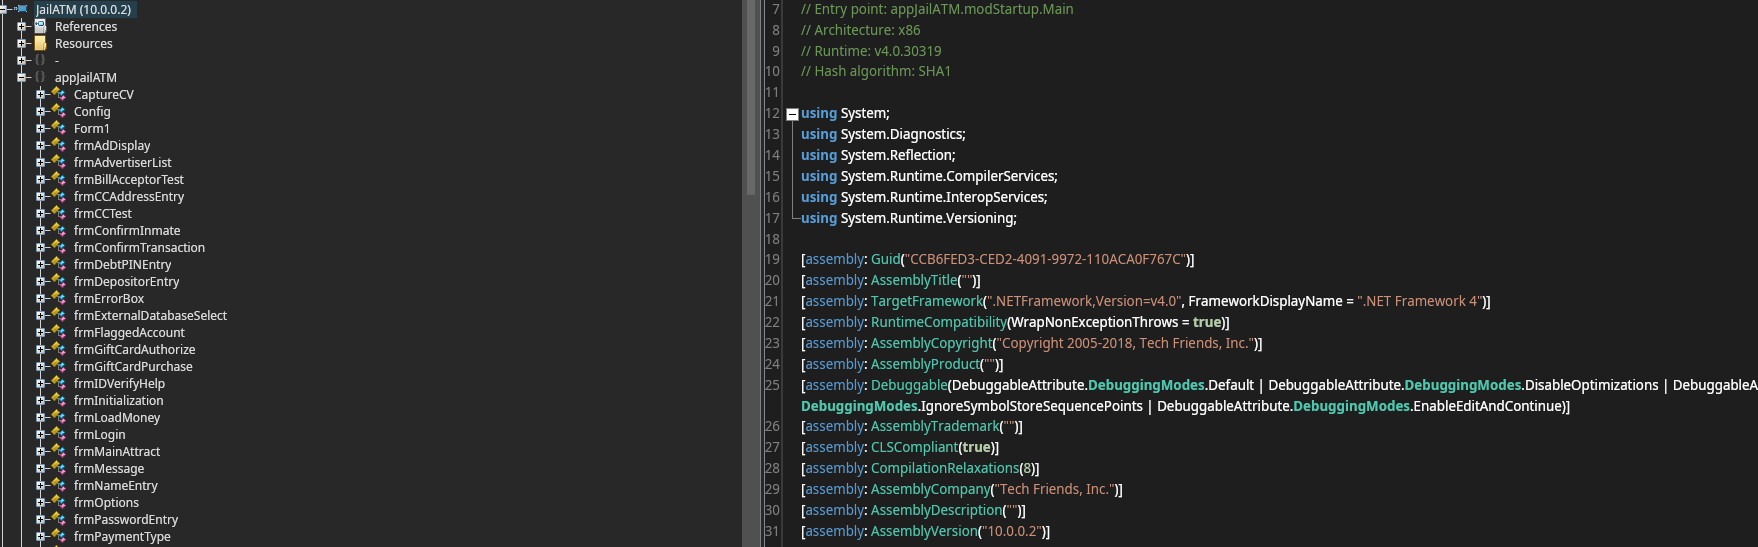This screenshot has height=547, width=1758.
Task: Collapse the JailATM (10.0.0.2) assembly node
Action: click(x=3, y=9)
